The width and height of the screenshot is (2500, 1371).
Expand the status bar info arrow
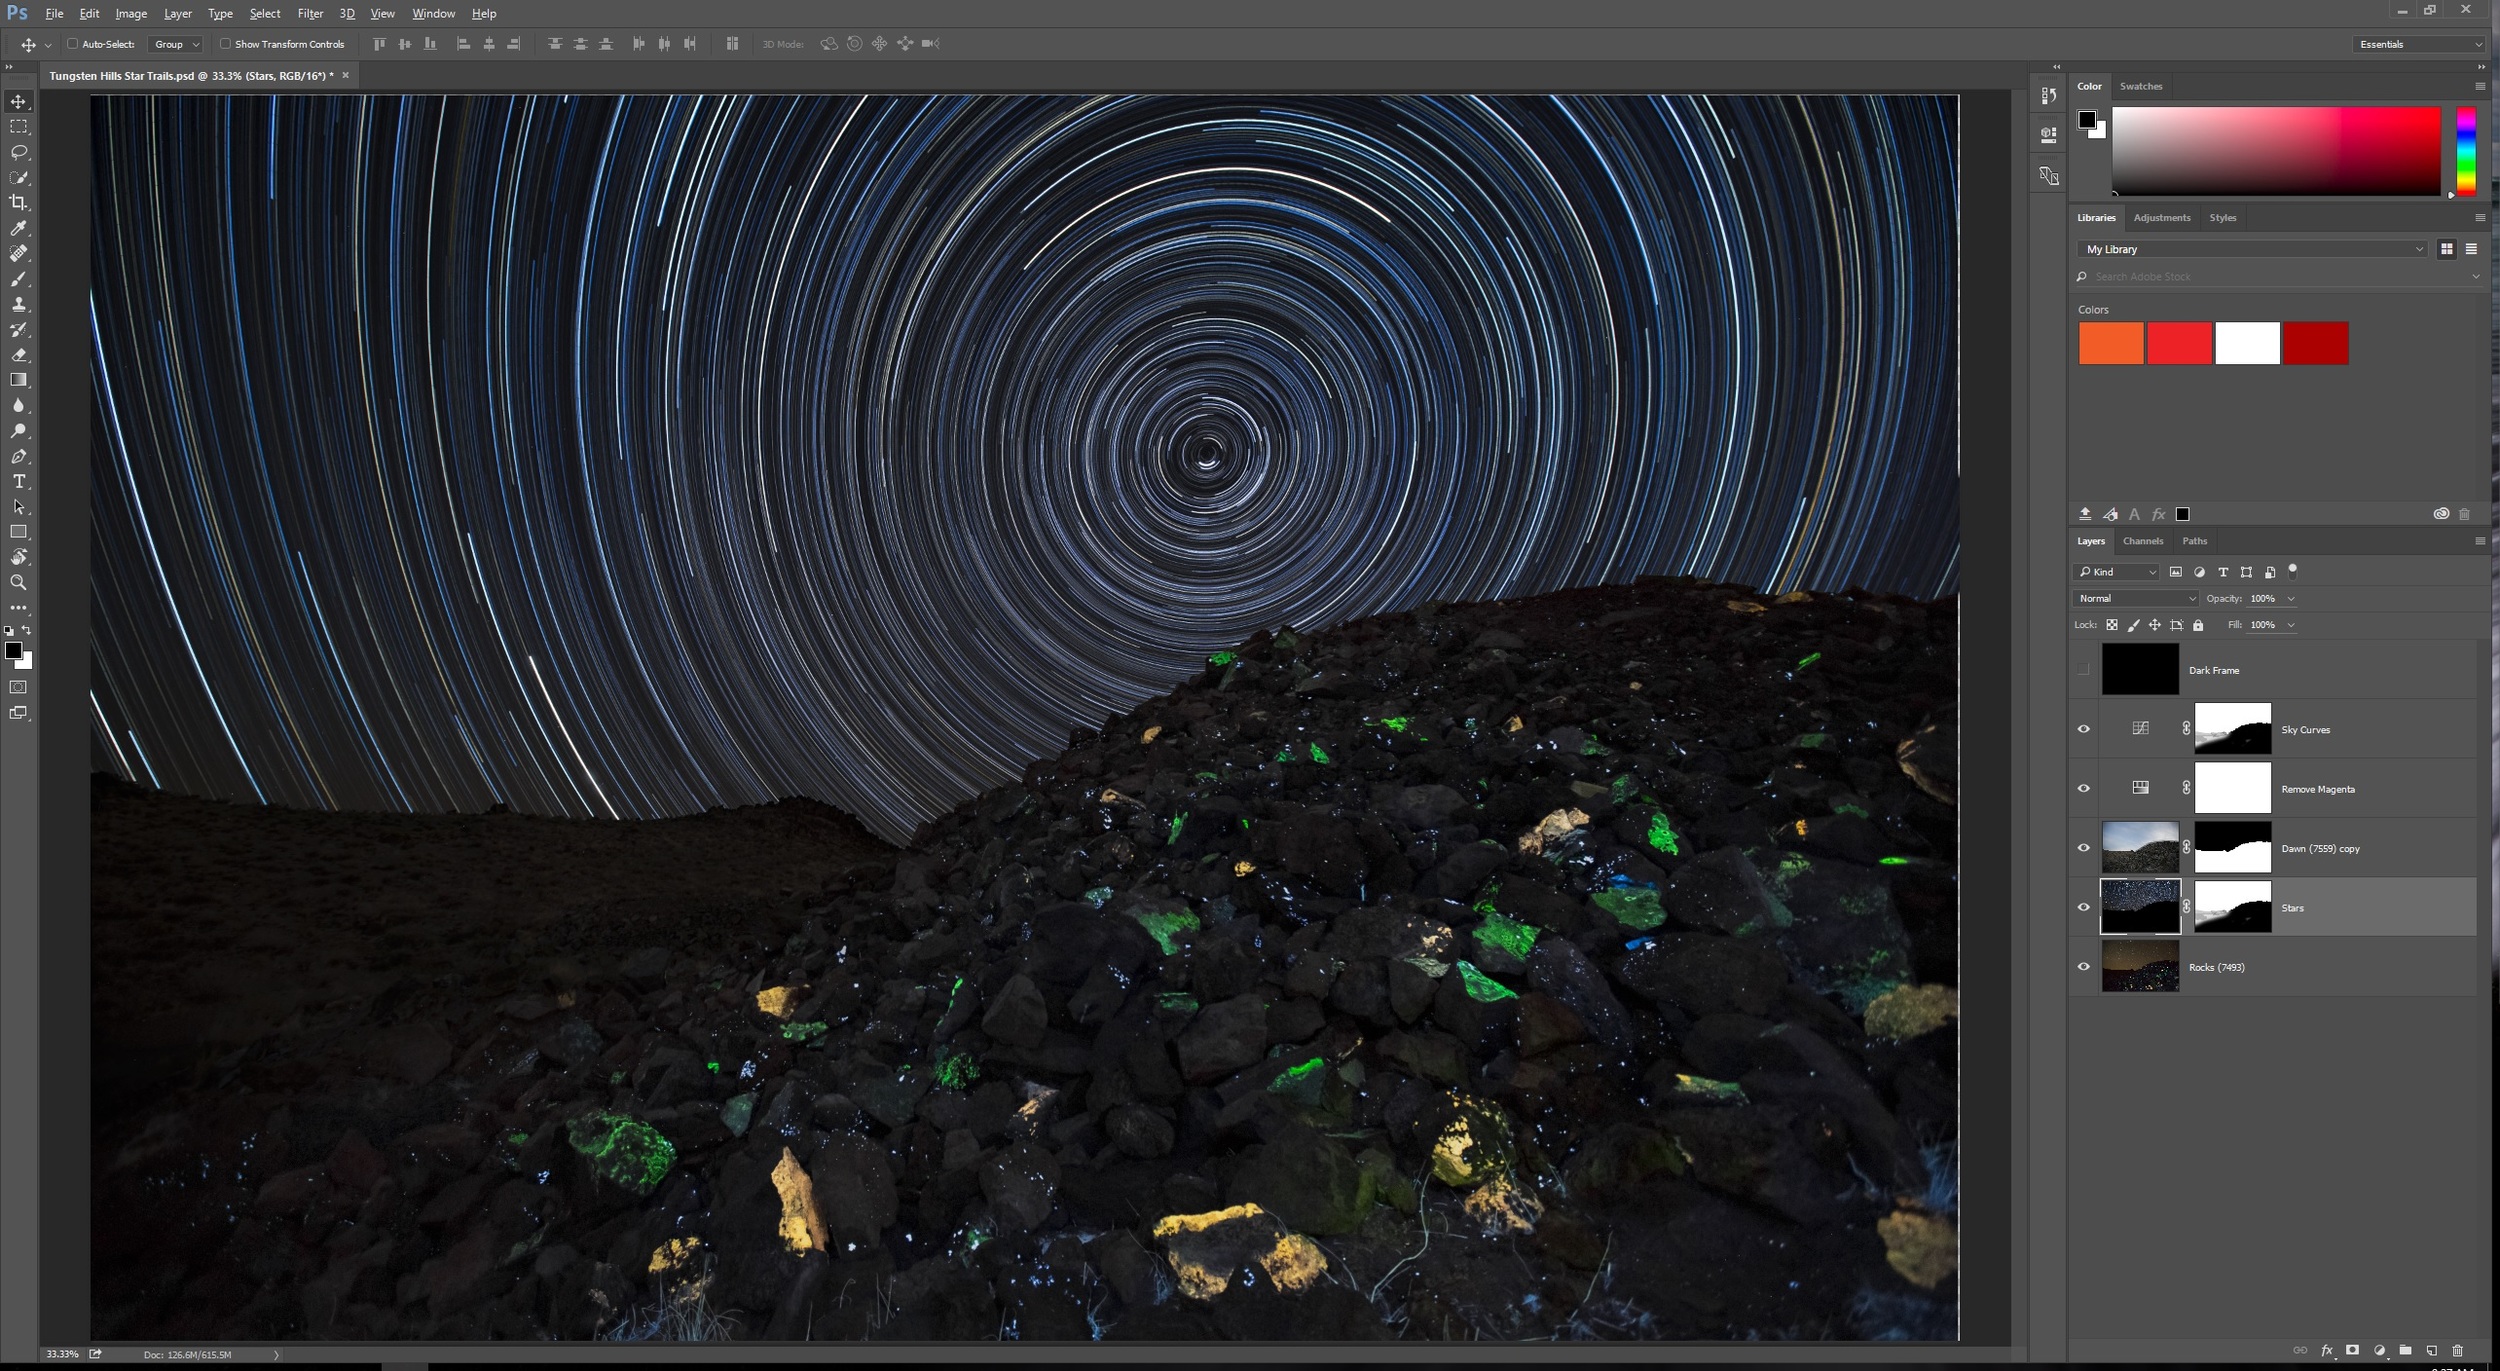(x=276, y=1355)
